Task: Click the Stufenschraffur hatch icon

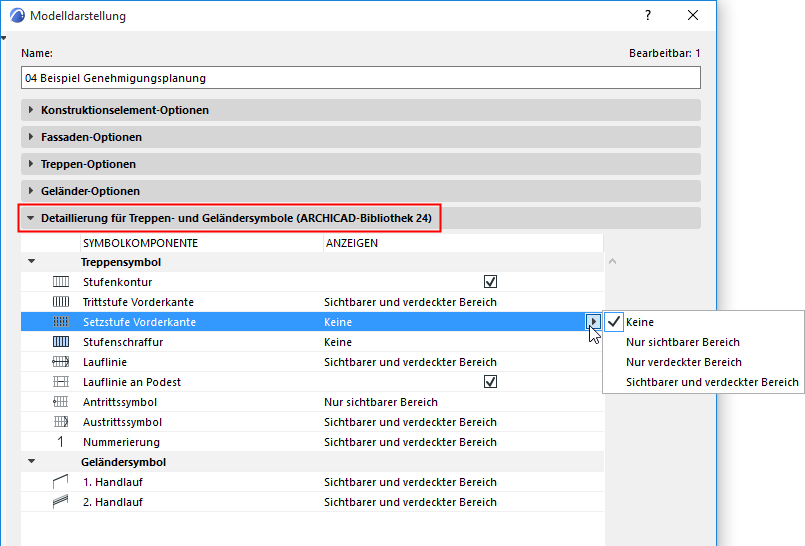Action: coord(60,342)
